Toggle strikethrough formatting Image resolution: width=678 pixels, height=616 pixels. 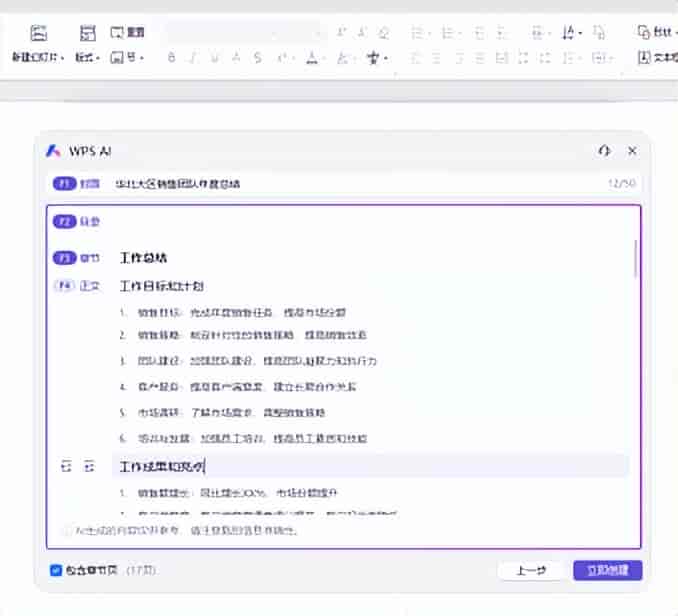(258, 57)
